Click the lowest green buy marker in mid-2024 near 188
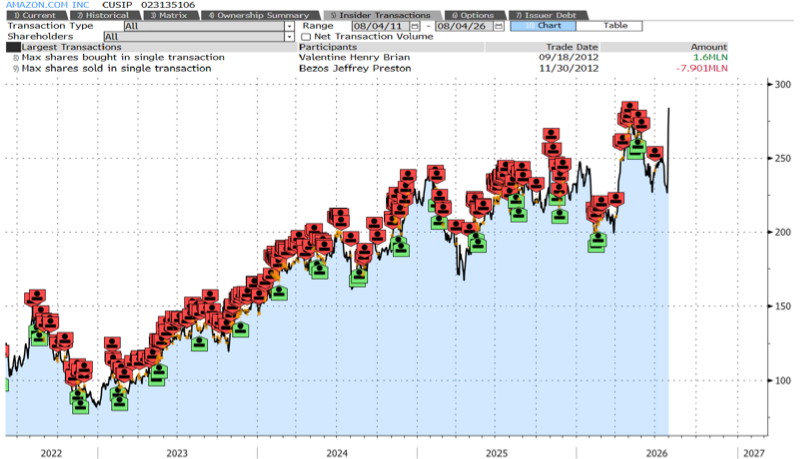Image resolution: width=800 pixels, height=459 pixels. pos(401,249)
